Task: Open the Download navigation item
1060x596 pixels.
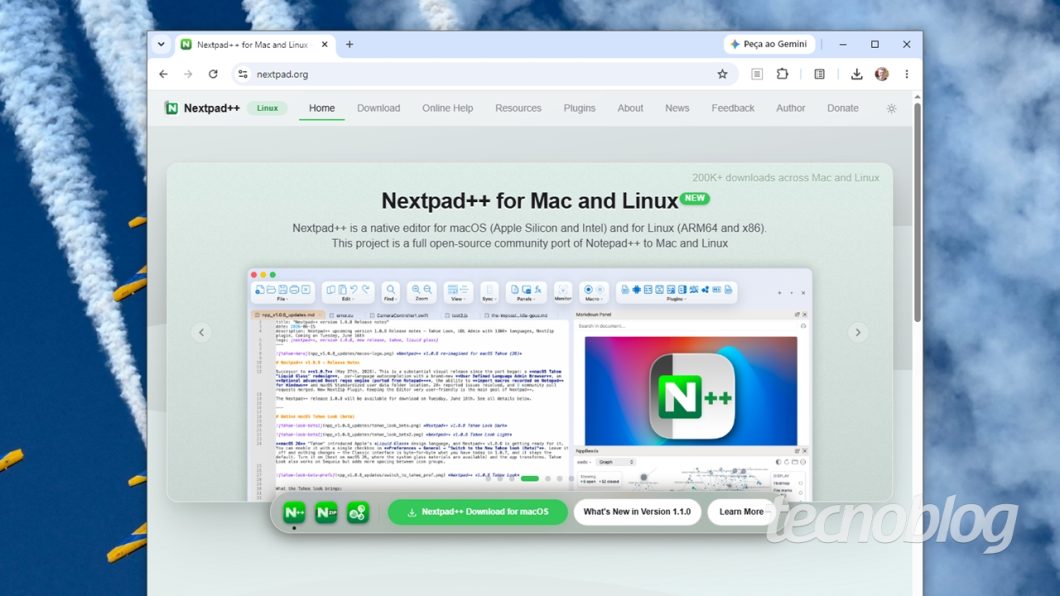Action: pyautogui.click(x=379, y=108)
